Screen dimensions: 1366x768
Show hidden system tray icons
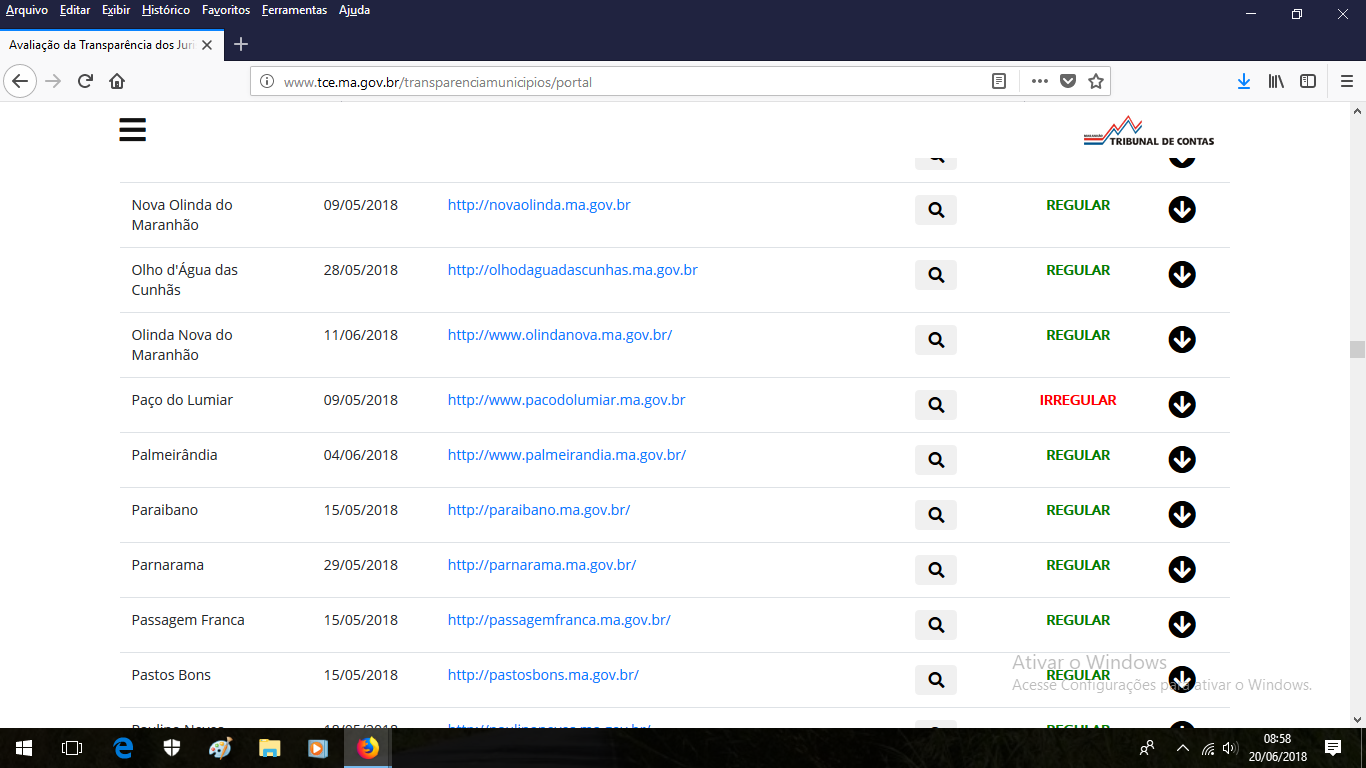point(1183,748)
